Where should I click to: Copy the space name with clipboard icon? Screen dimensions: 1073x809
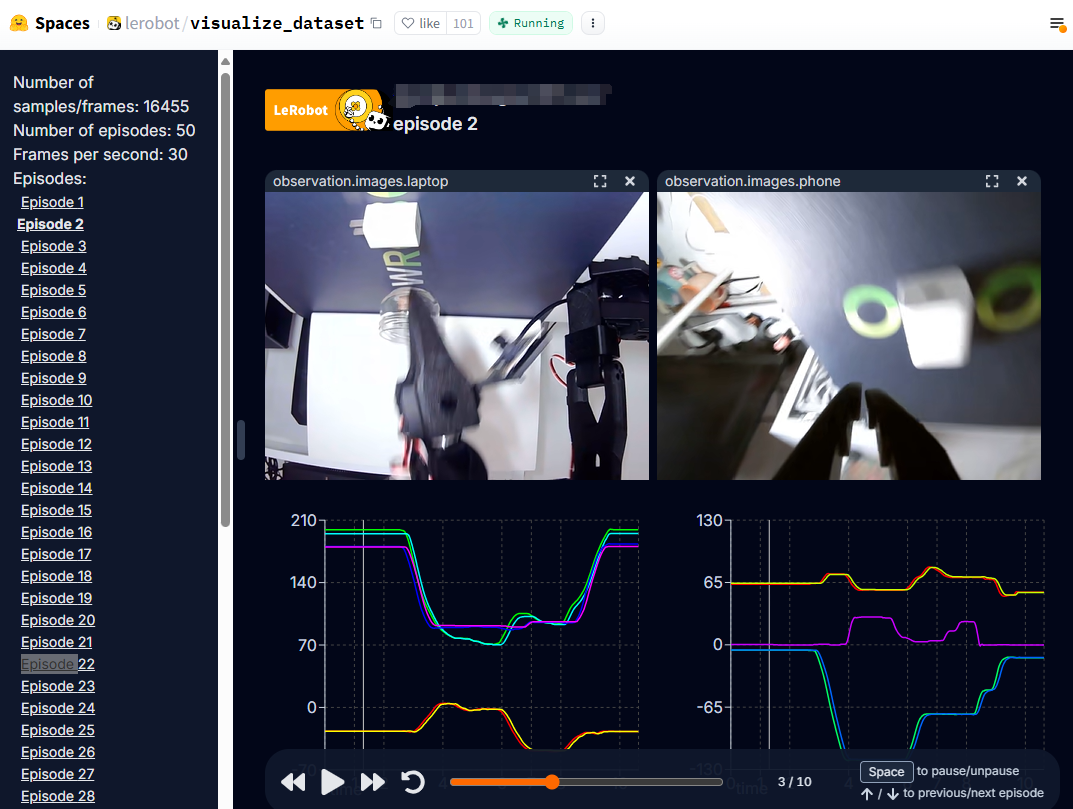[376, 23]
